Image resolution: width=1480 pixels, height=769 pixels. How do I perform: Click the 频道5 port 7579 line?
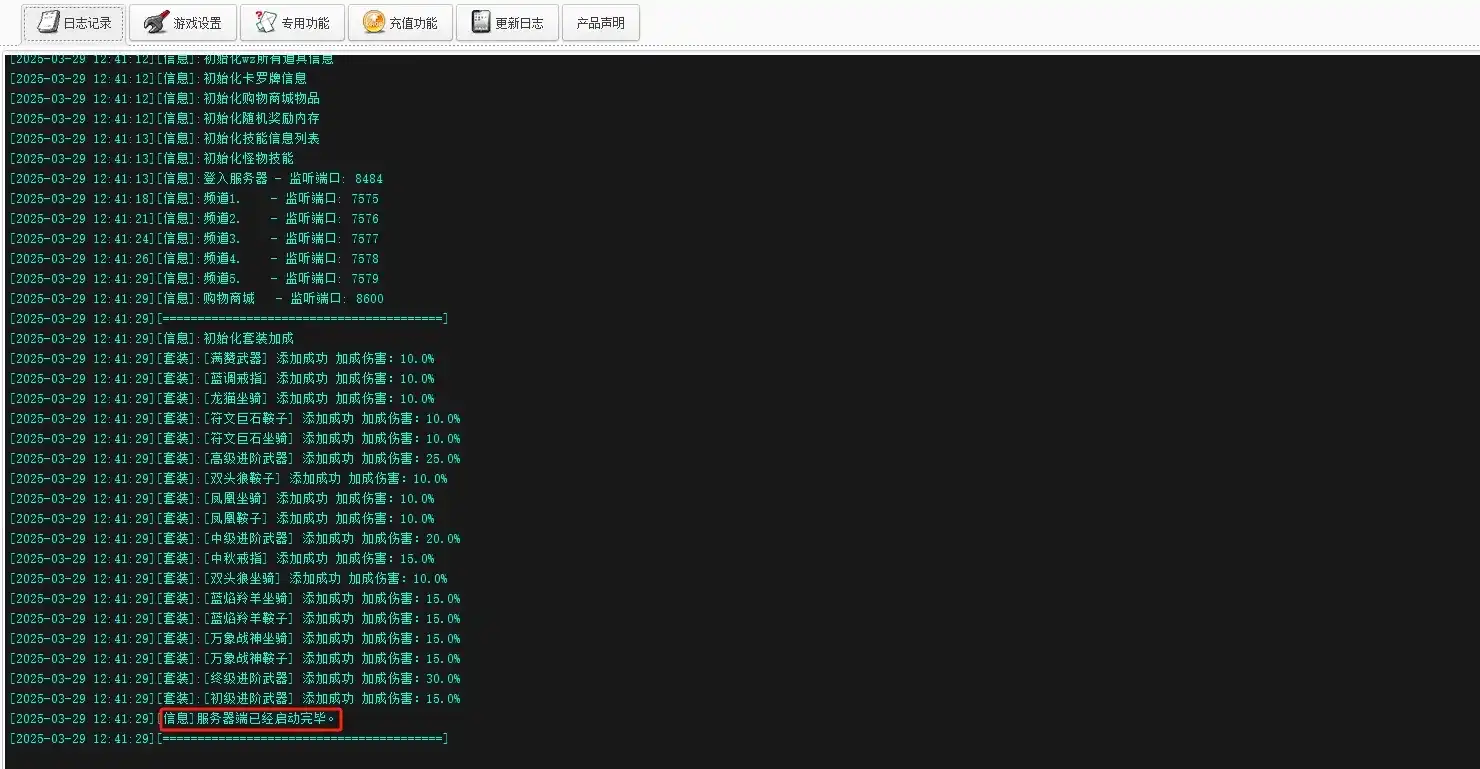click(194, 278)
